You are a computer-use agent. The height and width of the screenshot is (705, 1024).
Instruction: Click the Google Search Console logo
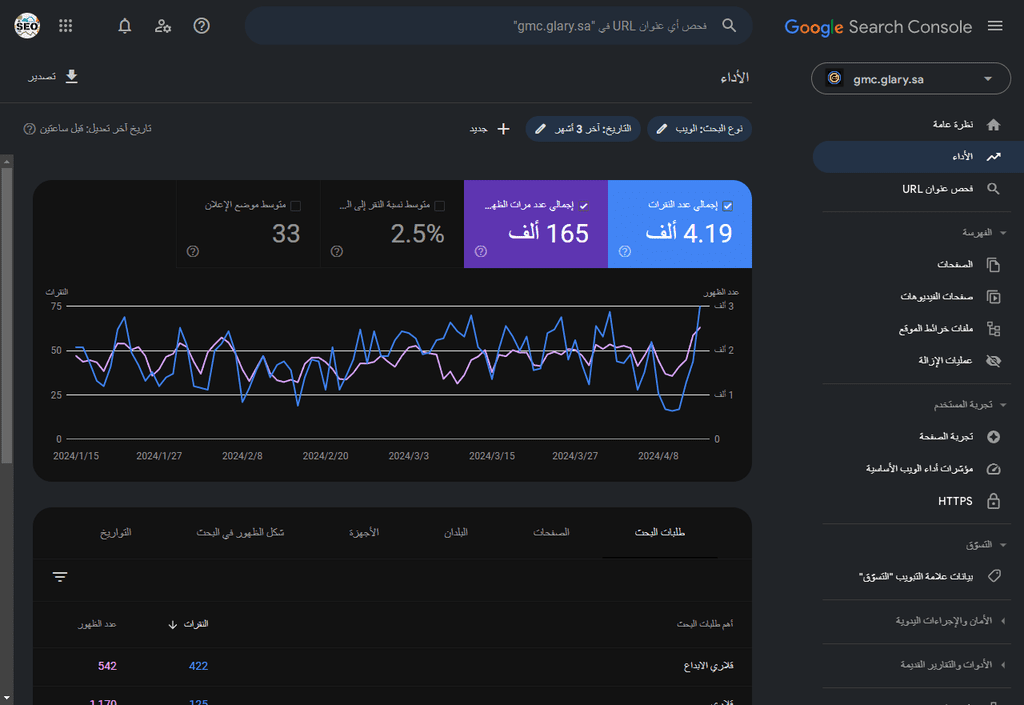coord(878,27)
